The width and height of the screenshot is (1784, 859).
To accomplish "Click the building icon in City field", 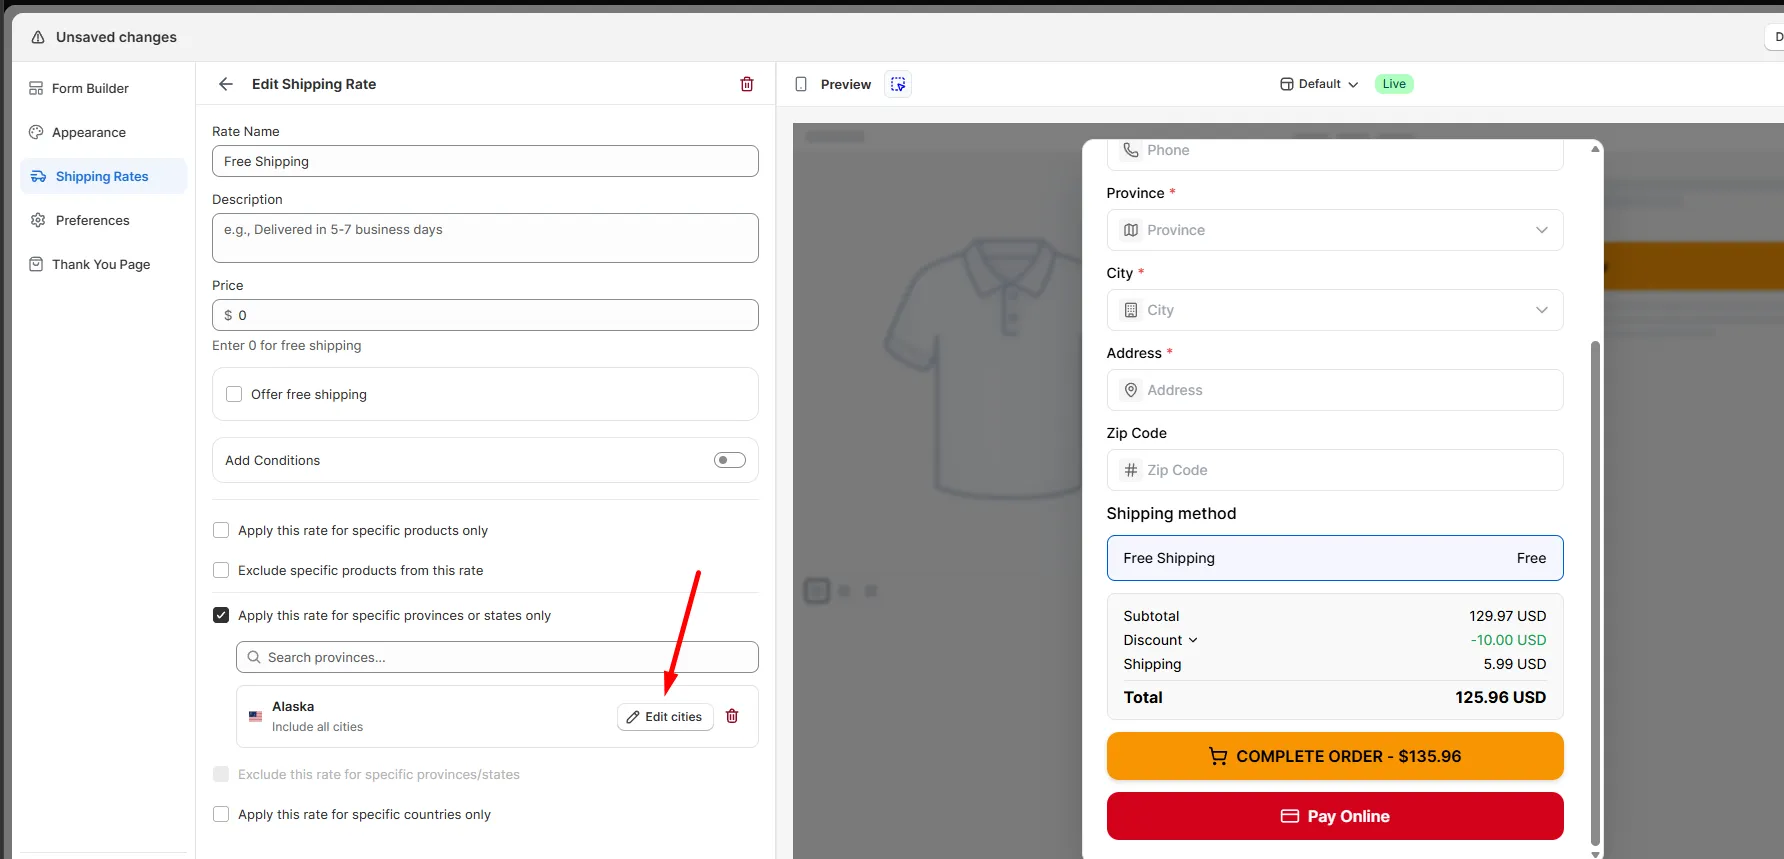I will point(1131,310).
